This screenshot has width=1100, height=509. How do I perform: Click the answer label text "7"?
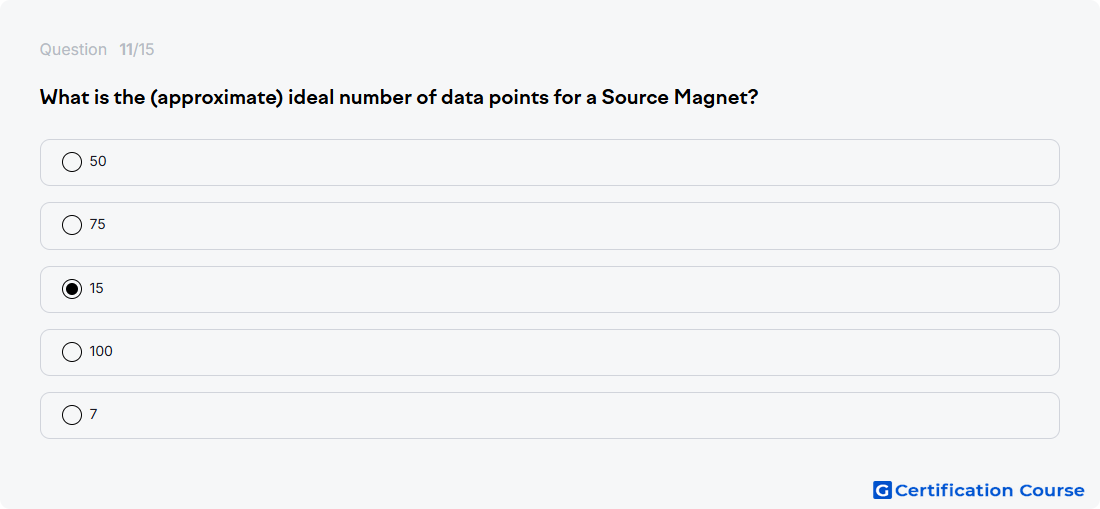93,414
